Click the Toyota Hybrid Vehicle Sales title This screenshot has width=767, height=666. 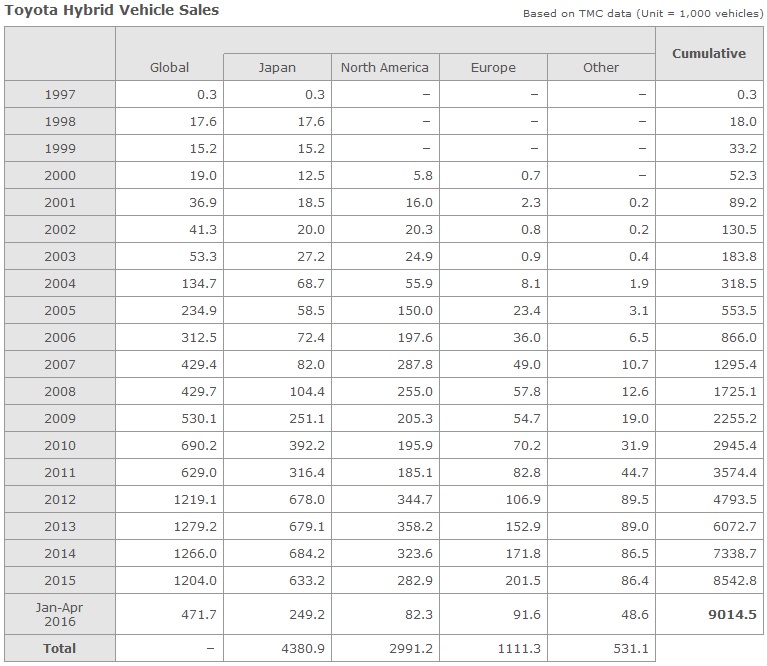[x=112, y=10]
